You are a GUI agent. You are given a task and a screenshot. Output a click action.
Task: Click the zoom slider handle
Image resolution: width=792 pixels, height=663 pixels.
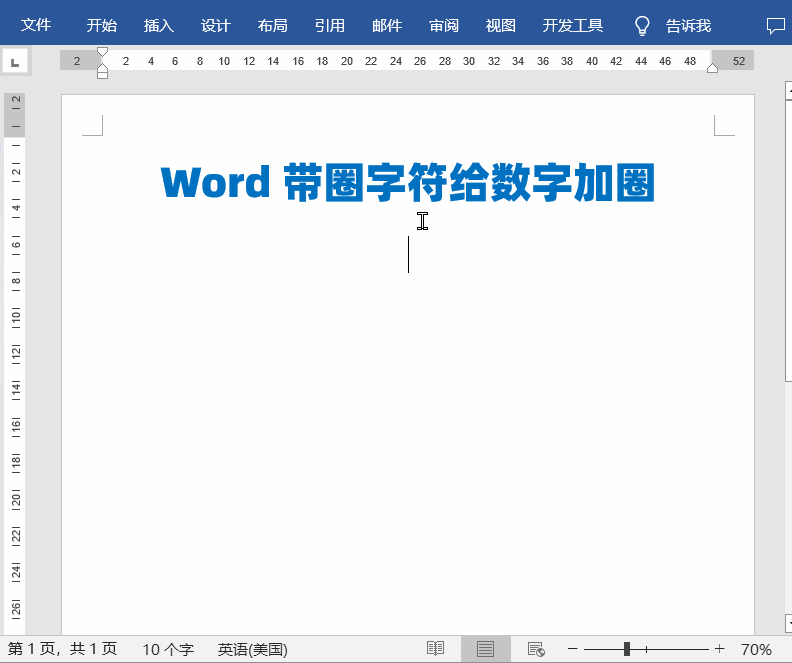coord(627,649)
